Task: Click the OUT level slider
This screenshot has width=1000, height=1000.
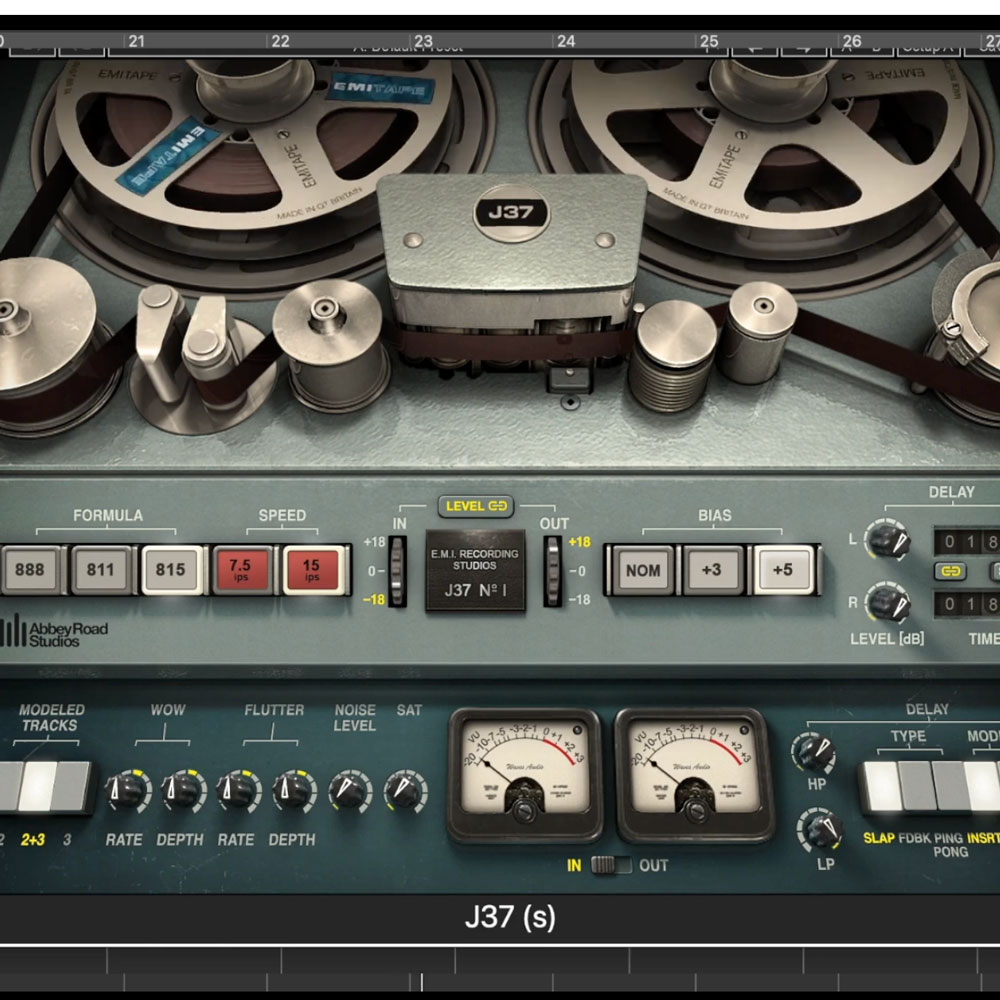Action: (553, 571)
